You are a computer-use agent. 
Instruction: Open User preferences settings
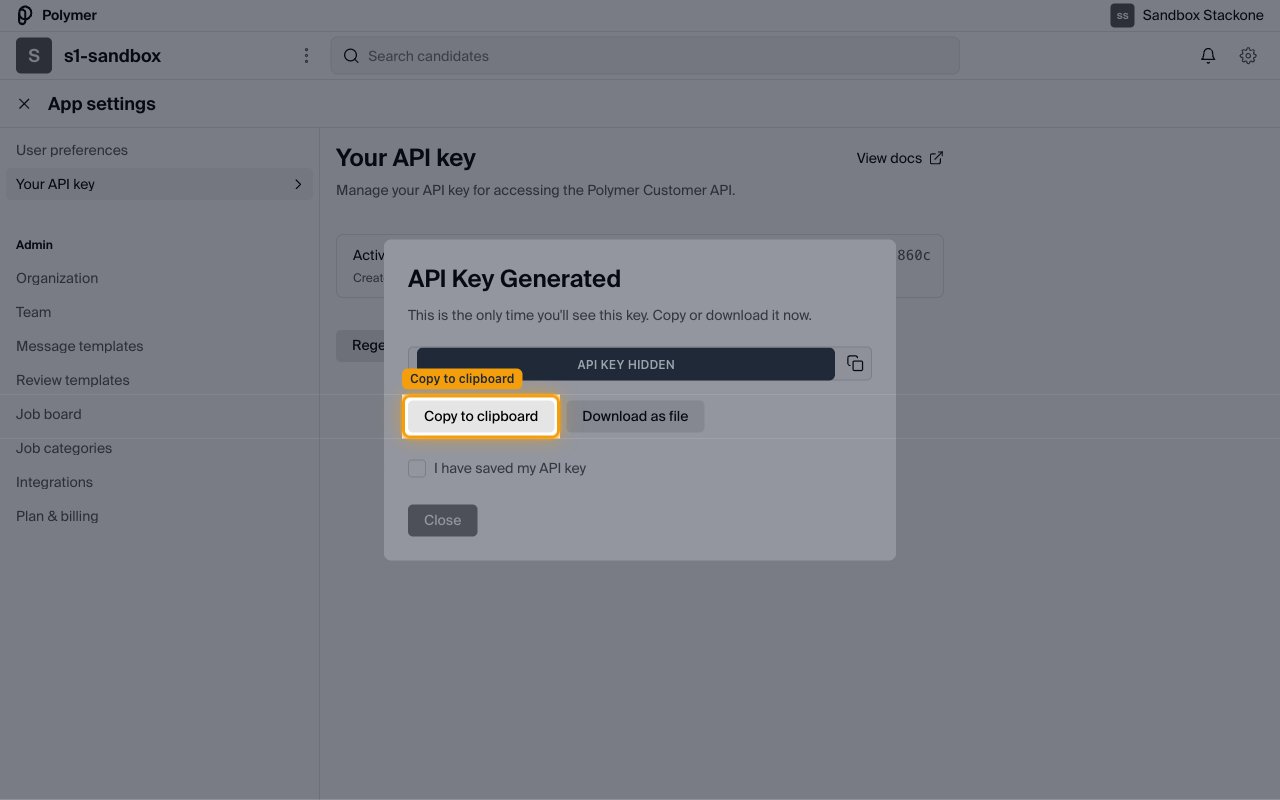coord(72,150)
